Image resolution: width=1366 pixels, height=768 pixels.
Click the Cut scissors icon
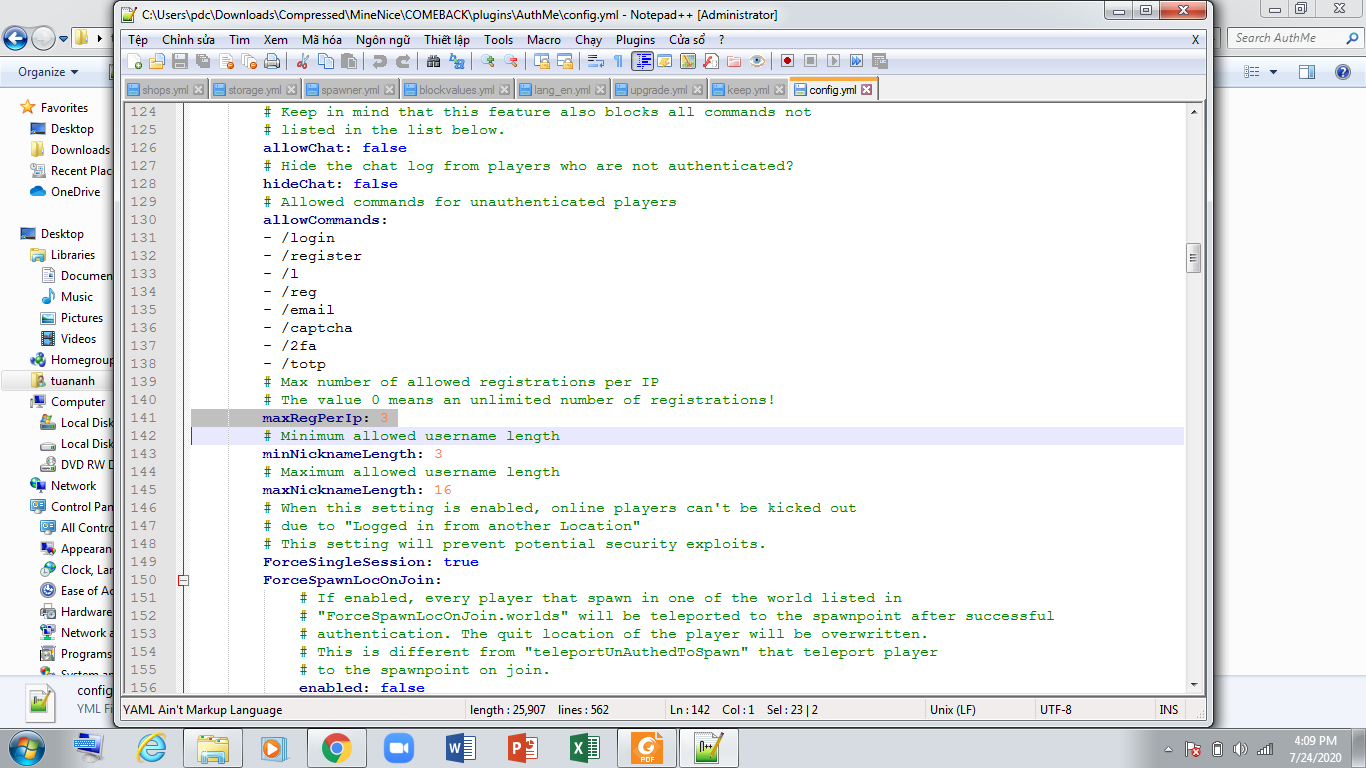click(x=303, y=61)
